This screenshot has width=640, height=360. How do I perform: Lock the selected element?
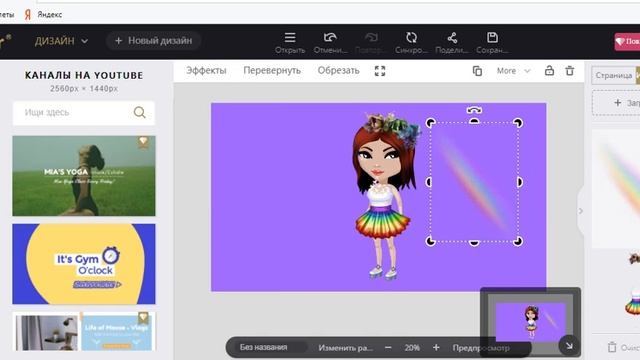coord(549,71)
